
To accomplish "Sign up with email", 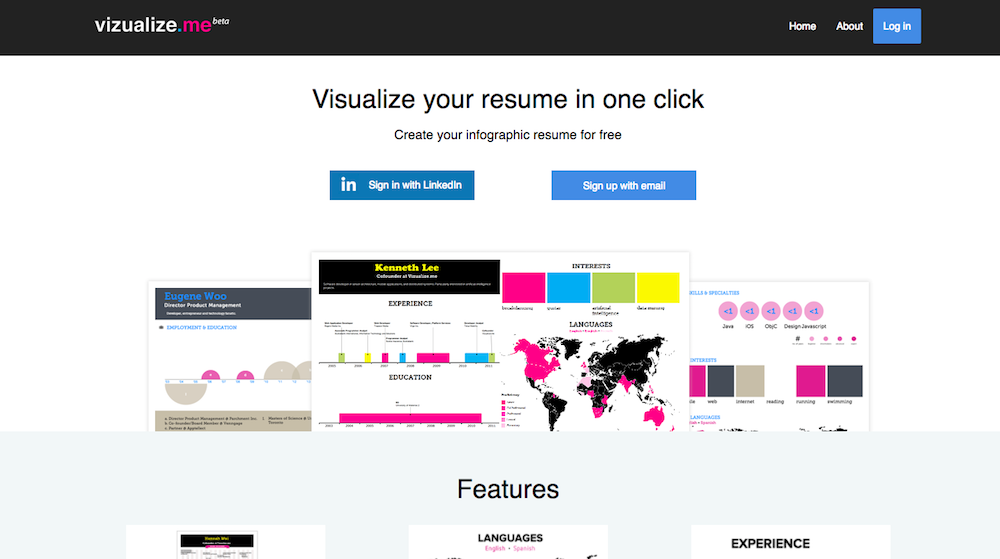I will click(x=623, y=185).
